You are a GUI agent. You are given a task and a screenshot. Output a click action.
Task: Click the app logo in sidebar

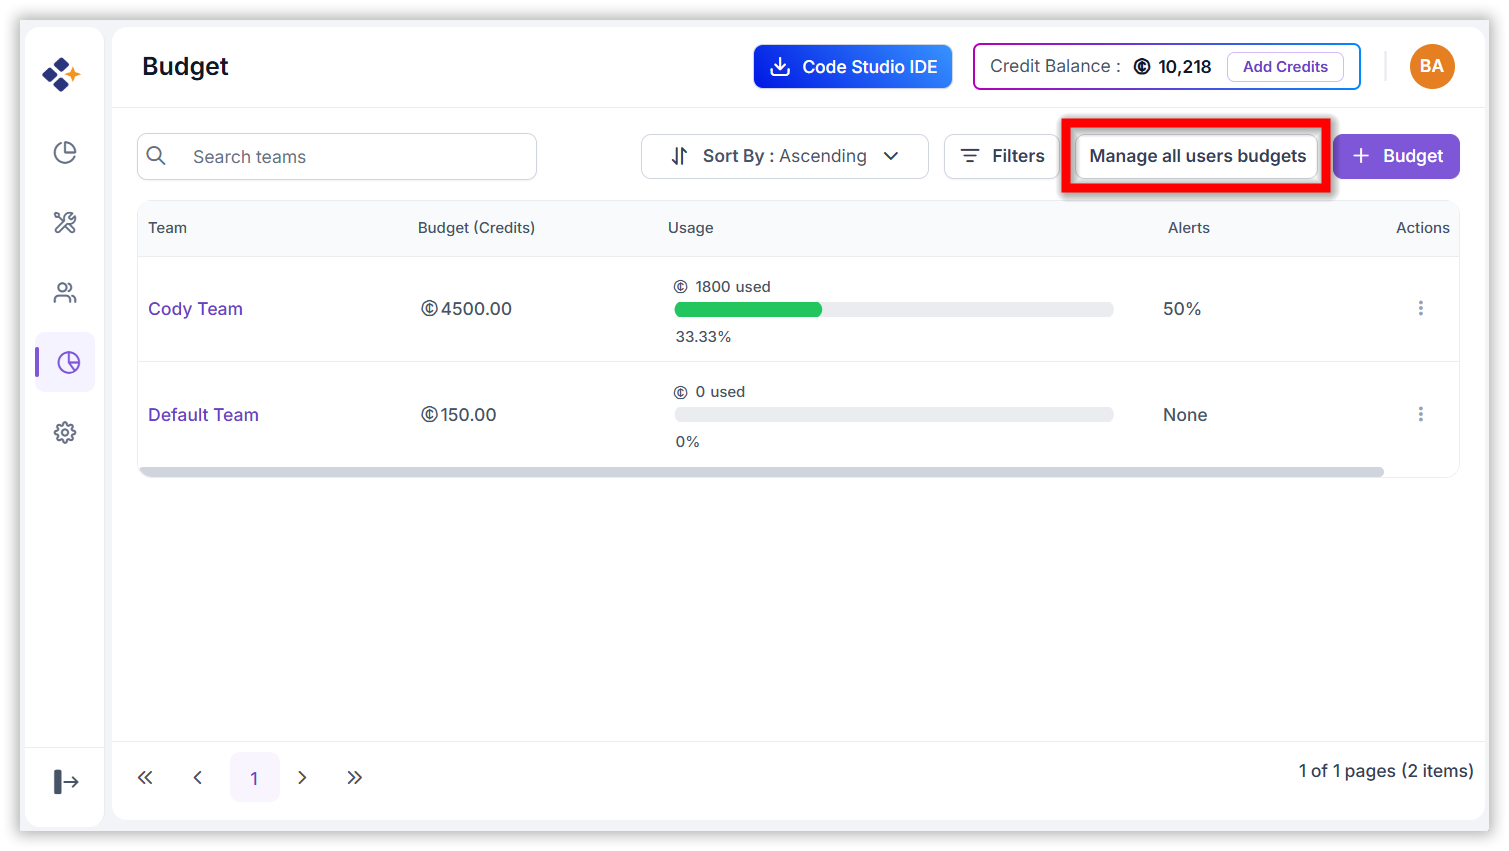[61, 74]
